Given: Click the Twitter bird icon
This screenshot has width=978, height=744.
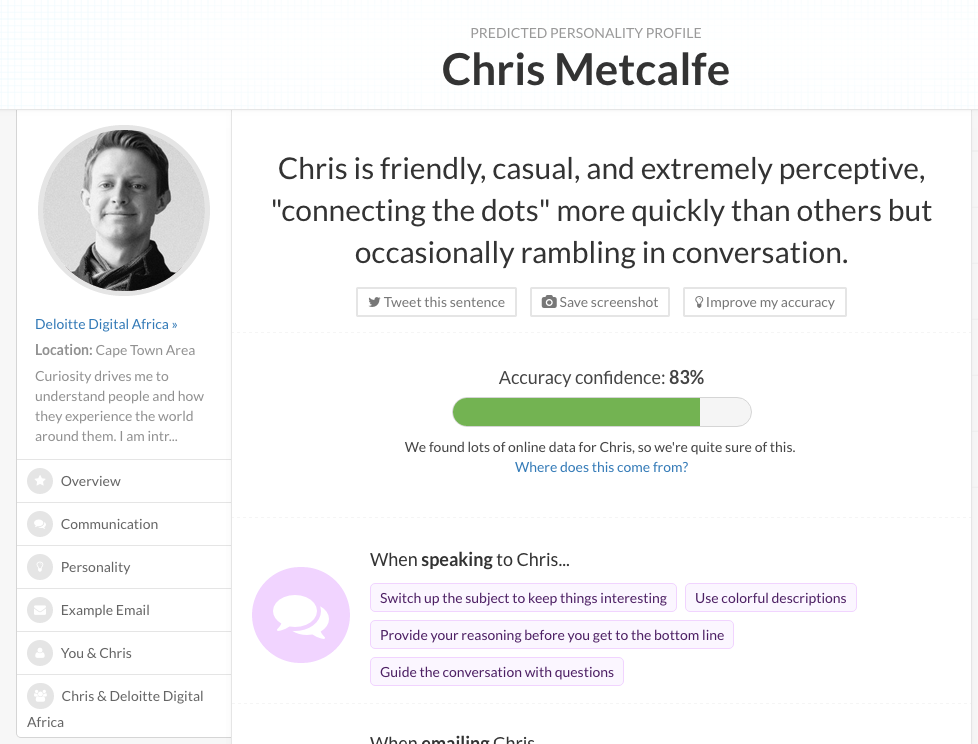Looking at the screenshot, I should click(374, 302).
